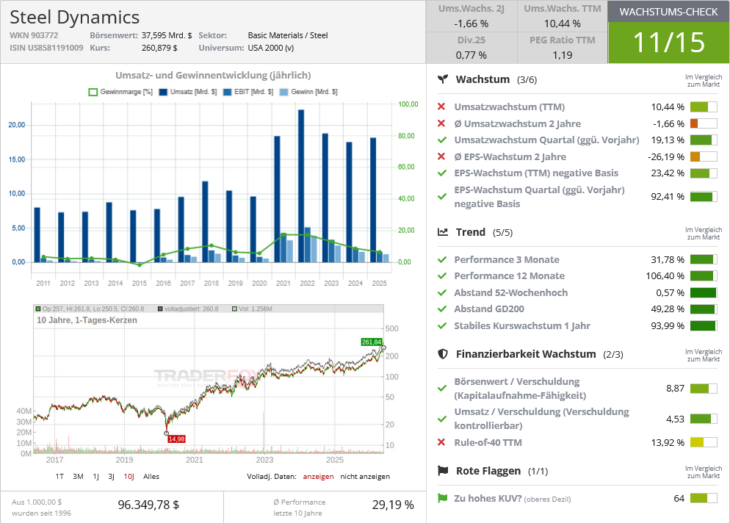Click green check next to EPS-Wachstum (TTM)

442,173
